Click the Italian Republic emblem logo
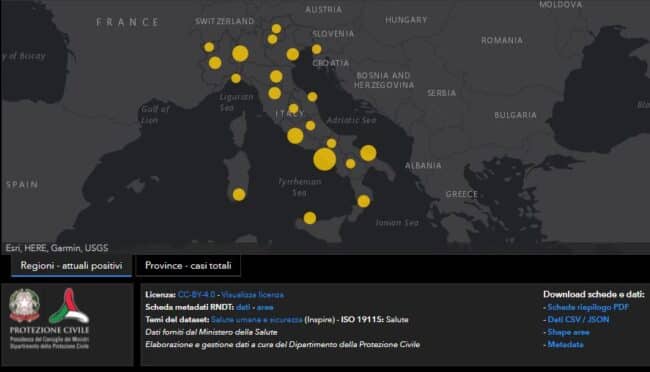 24,306
